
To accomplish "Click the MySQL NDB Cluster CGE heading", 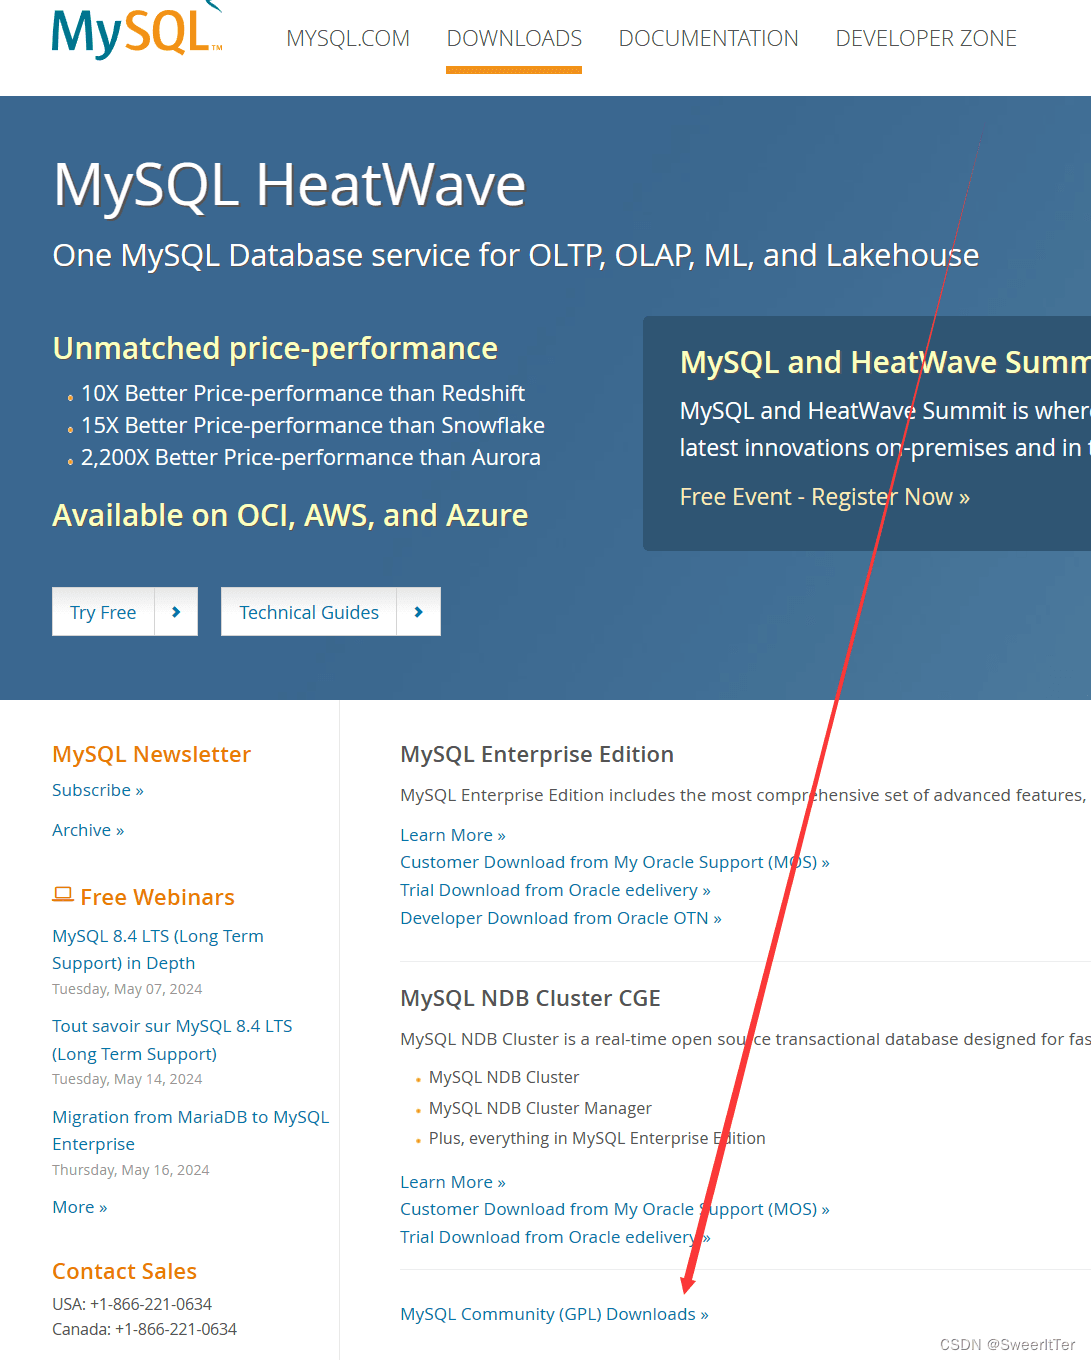I will (x=530, y=998).
